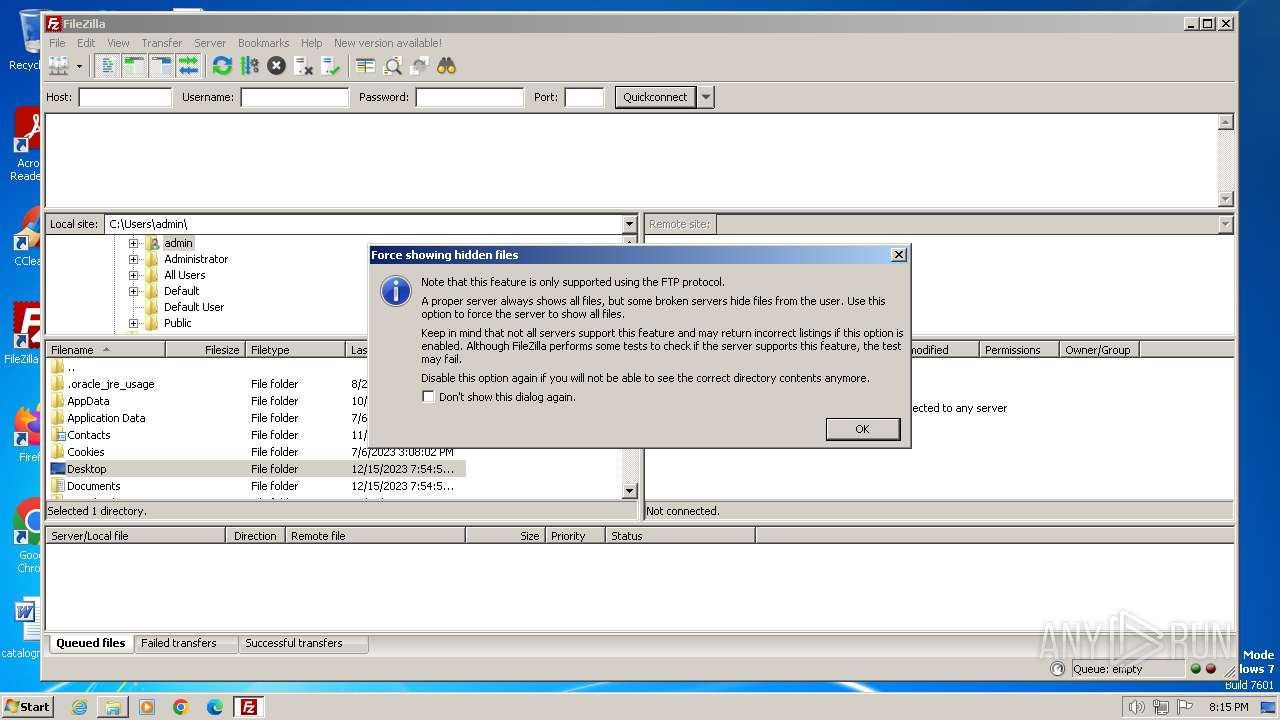
Task: Sort local files by Filename column
Action: click(x=105, y=350)
